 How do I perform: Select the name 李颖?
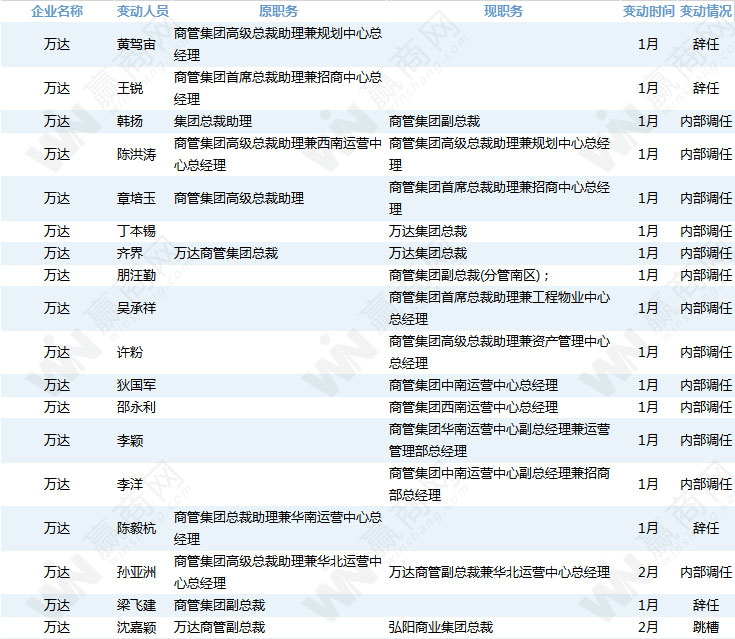click(x=130, y=440)
